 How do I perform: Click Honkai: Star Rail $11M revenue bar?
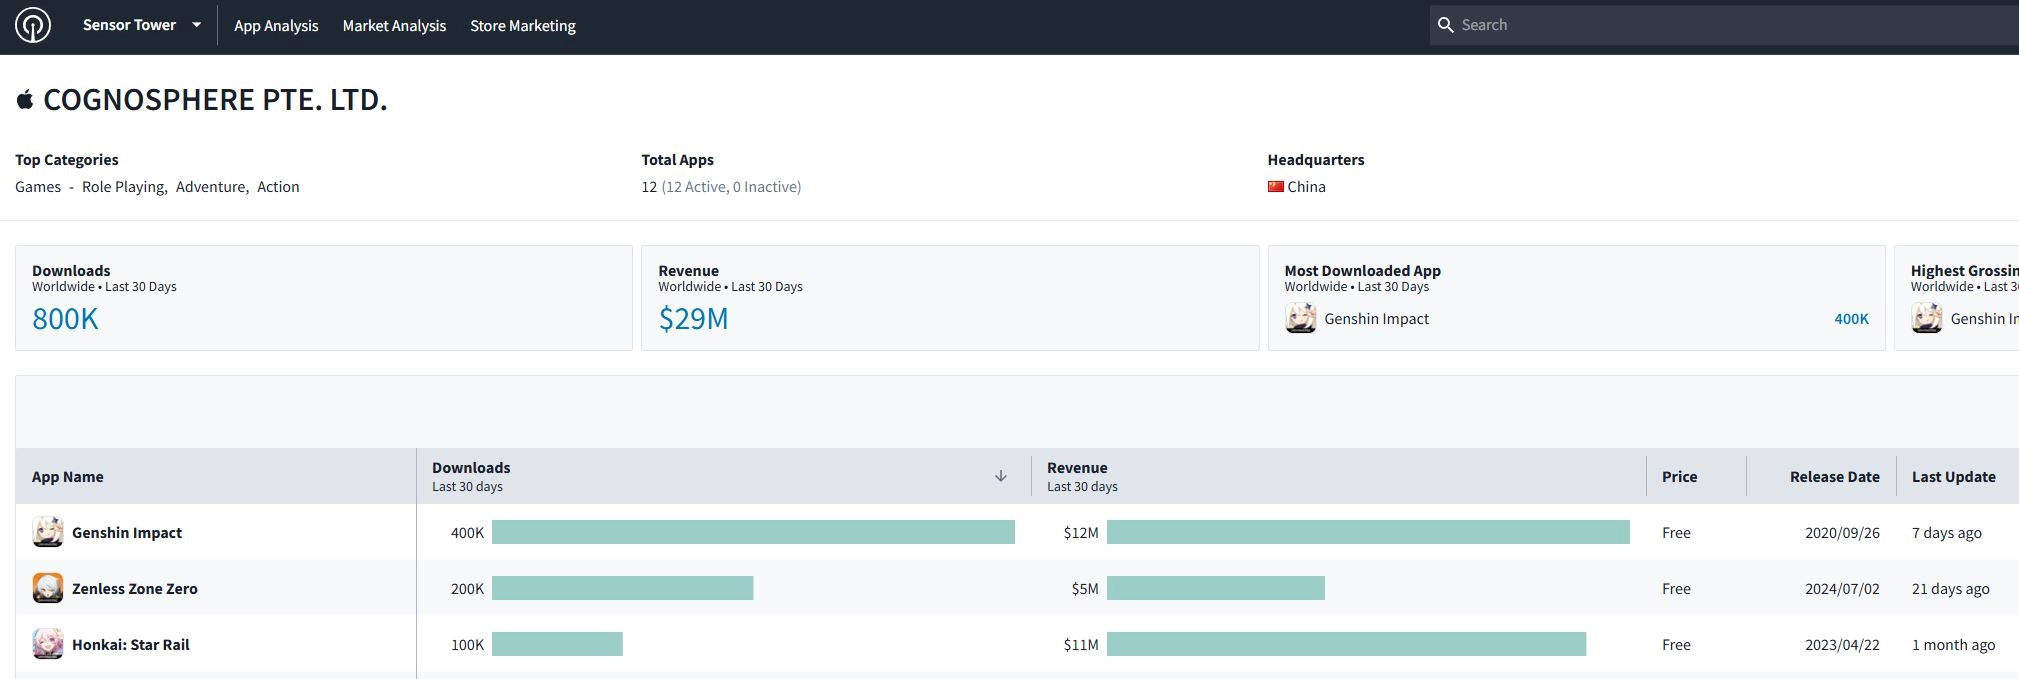click(1347, 644)
